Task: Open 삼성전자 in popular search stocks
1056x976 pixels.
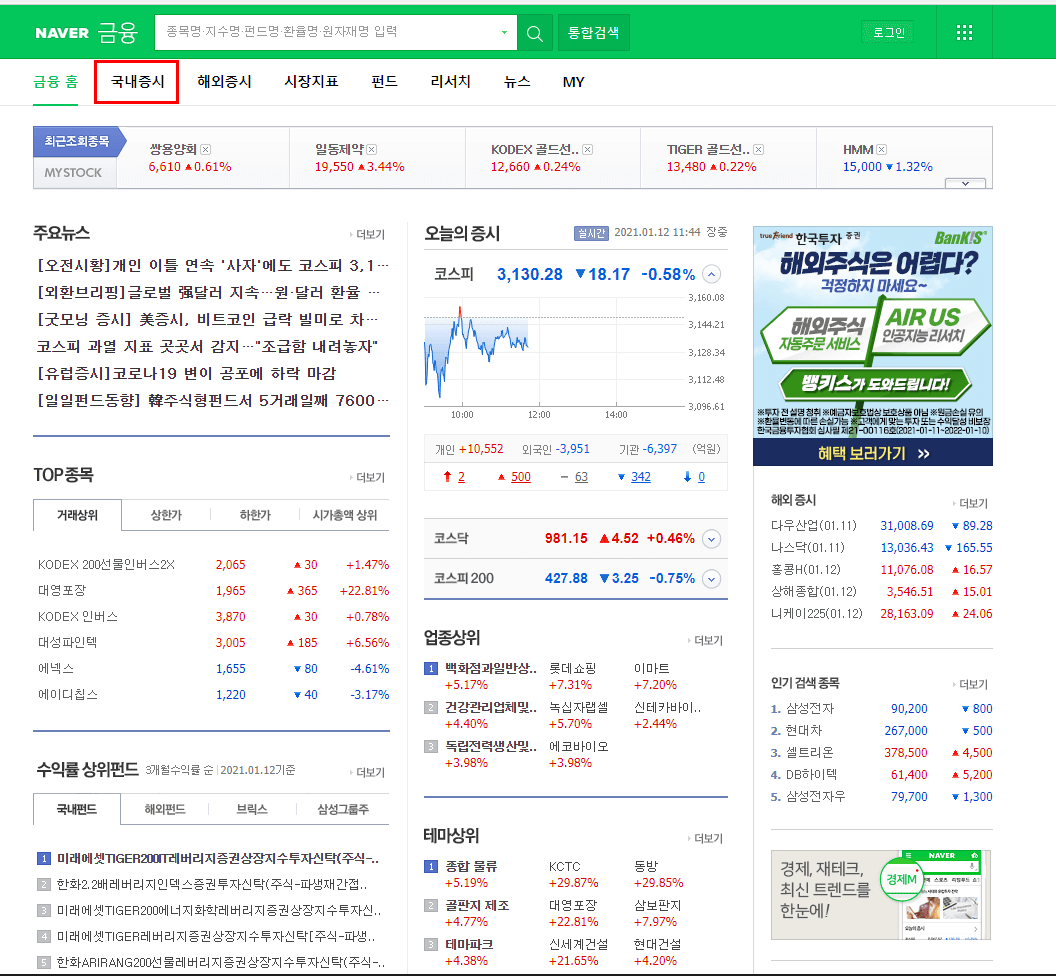Action: (x=810, y=709)
